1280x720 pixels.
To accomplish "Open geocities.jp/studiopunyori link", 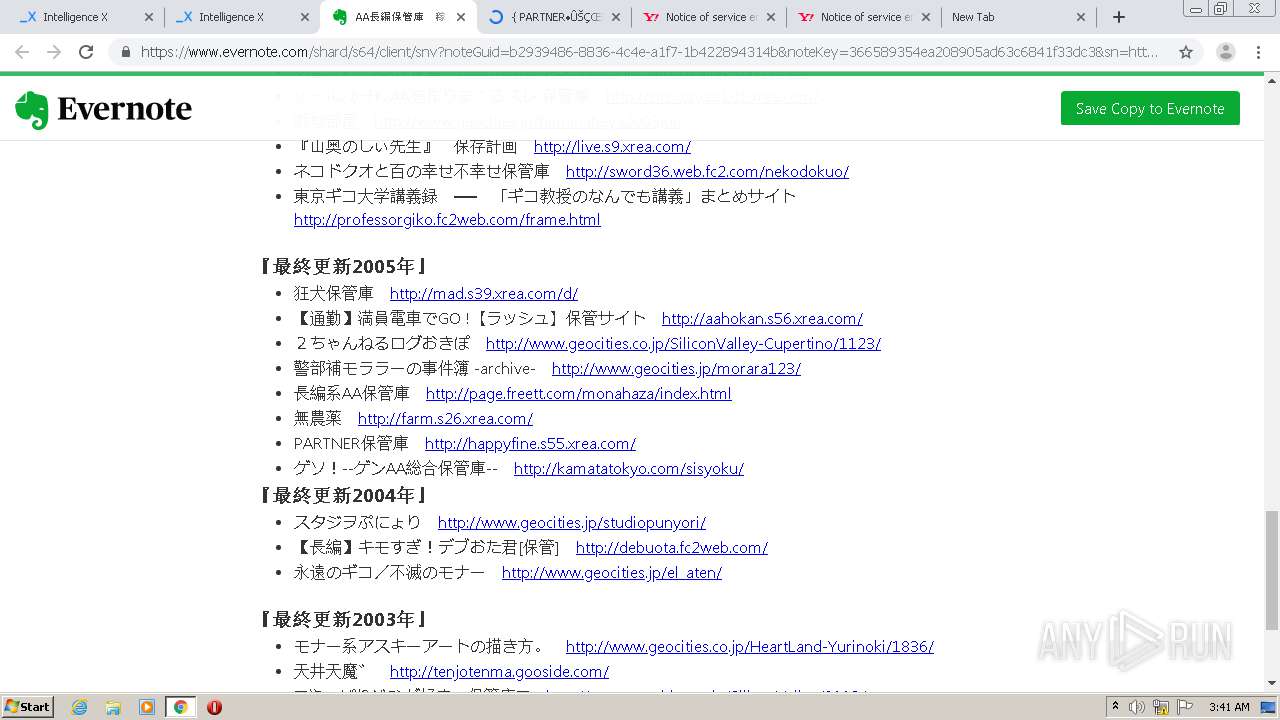I will pos(572,523).
